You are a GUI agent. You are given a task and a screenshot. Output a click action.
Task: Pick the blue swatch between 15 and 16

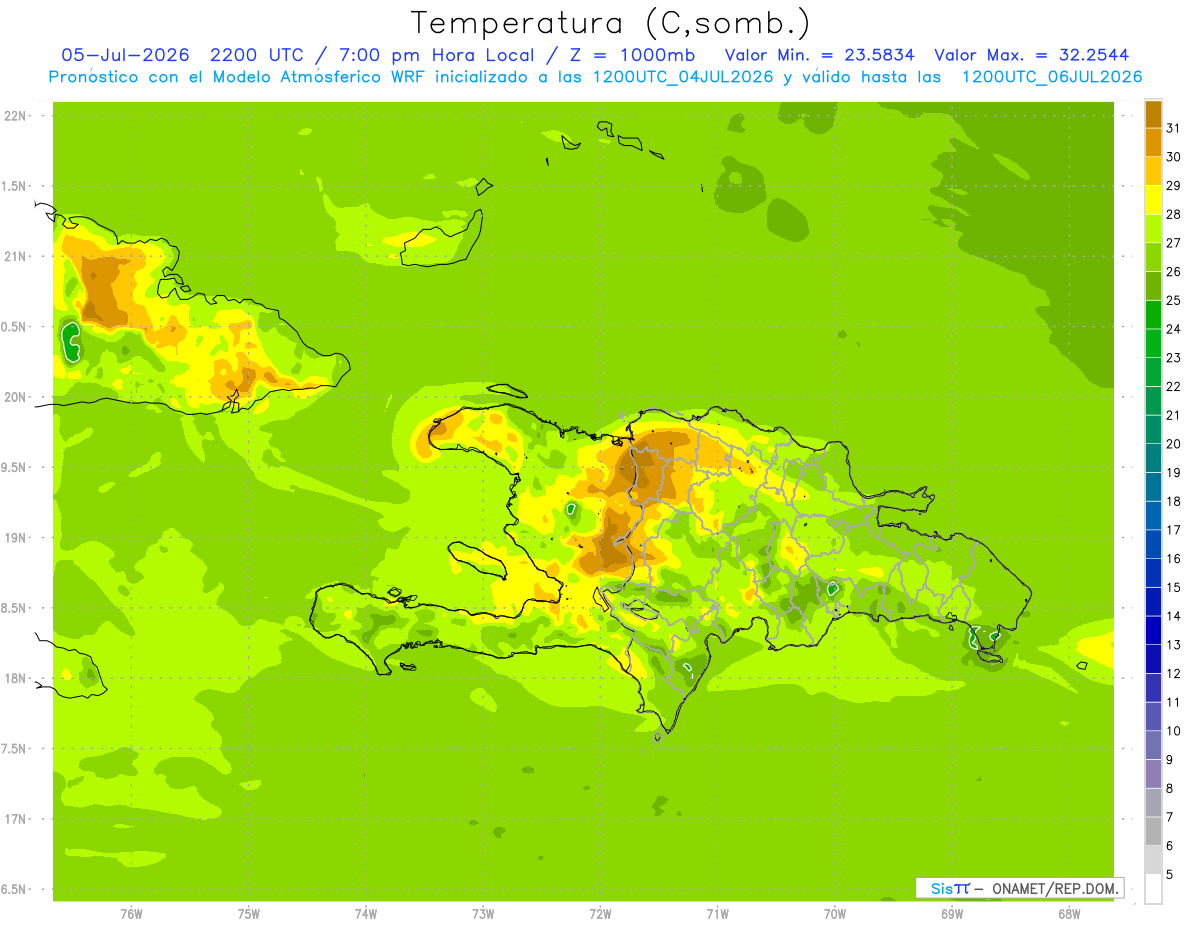(x=1153, y=572)
